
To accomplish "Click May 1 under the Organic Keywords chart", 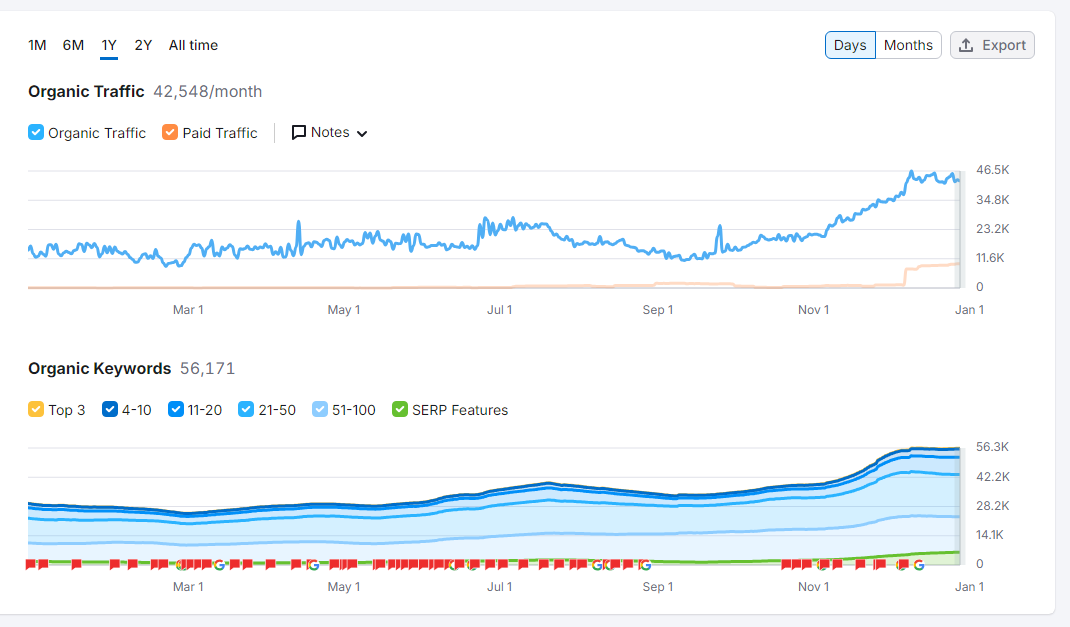I will tap(344, 587).
